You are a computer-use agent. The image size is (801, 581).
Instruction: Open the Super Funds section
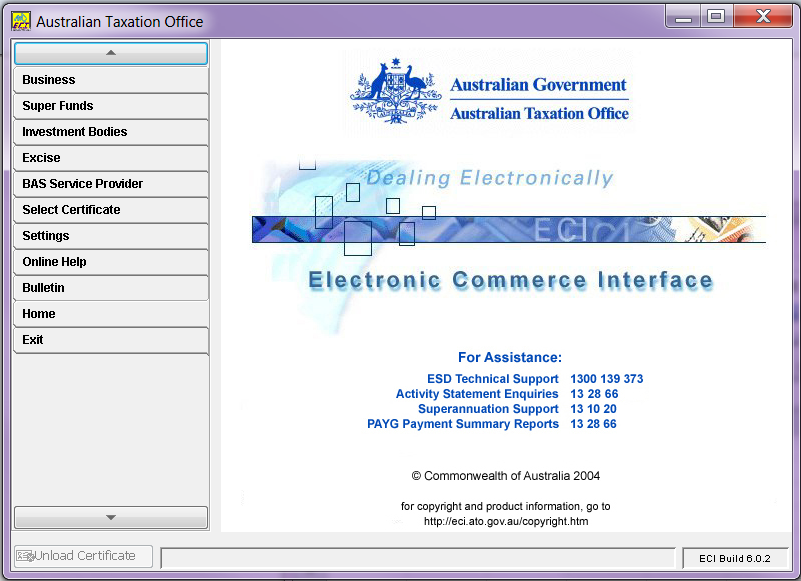pos(111,106)
